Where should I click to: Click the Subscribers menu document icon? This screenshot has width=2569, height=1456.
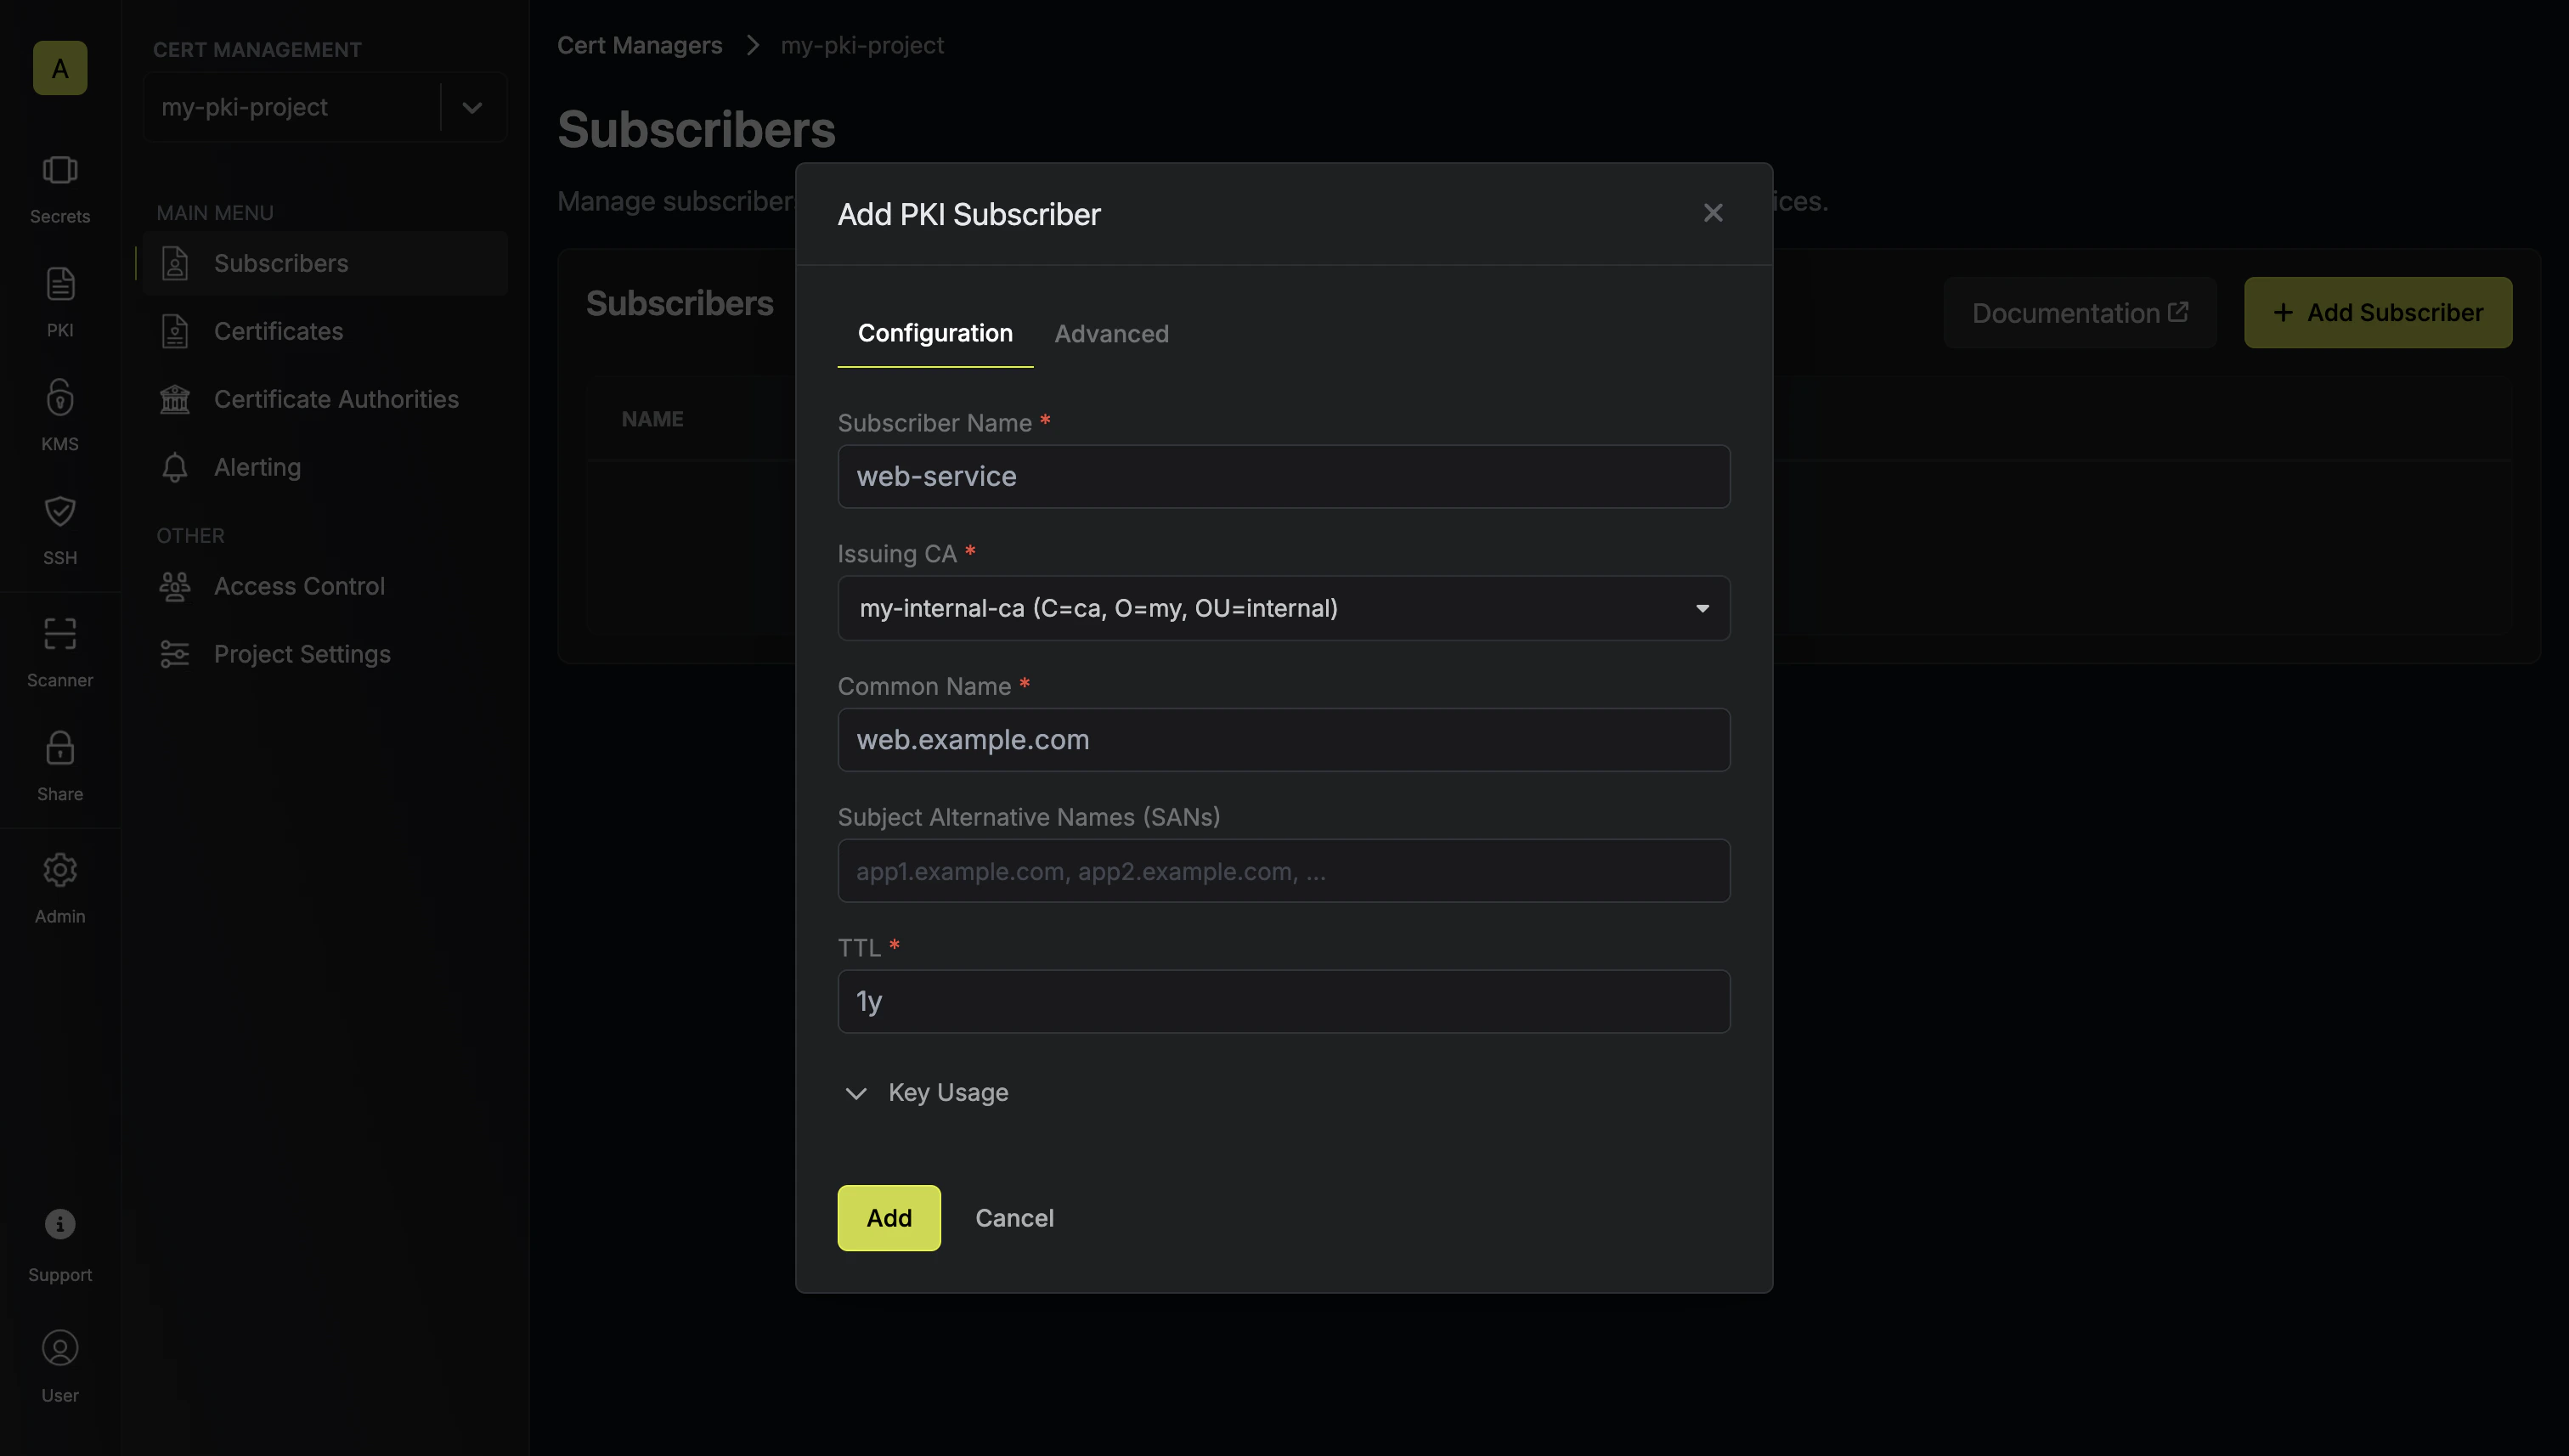175,263
